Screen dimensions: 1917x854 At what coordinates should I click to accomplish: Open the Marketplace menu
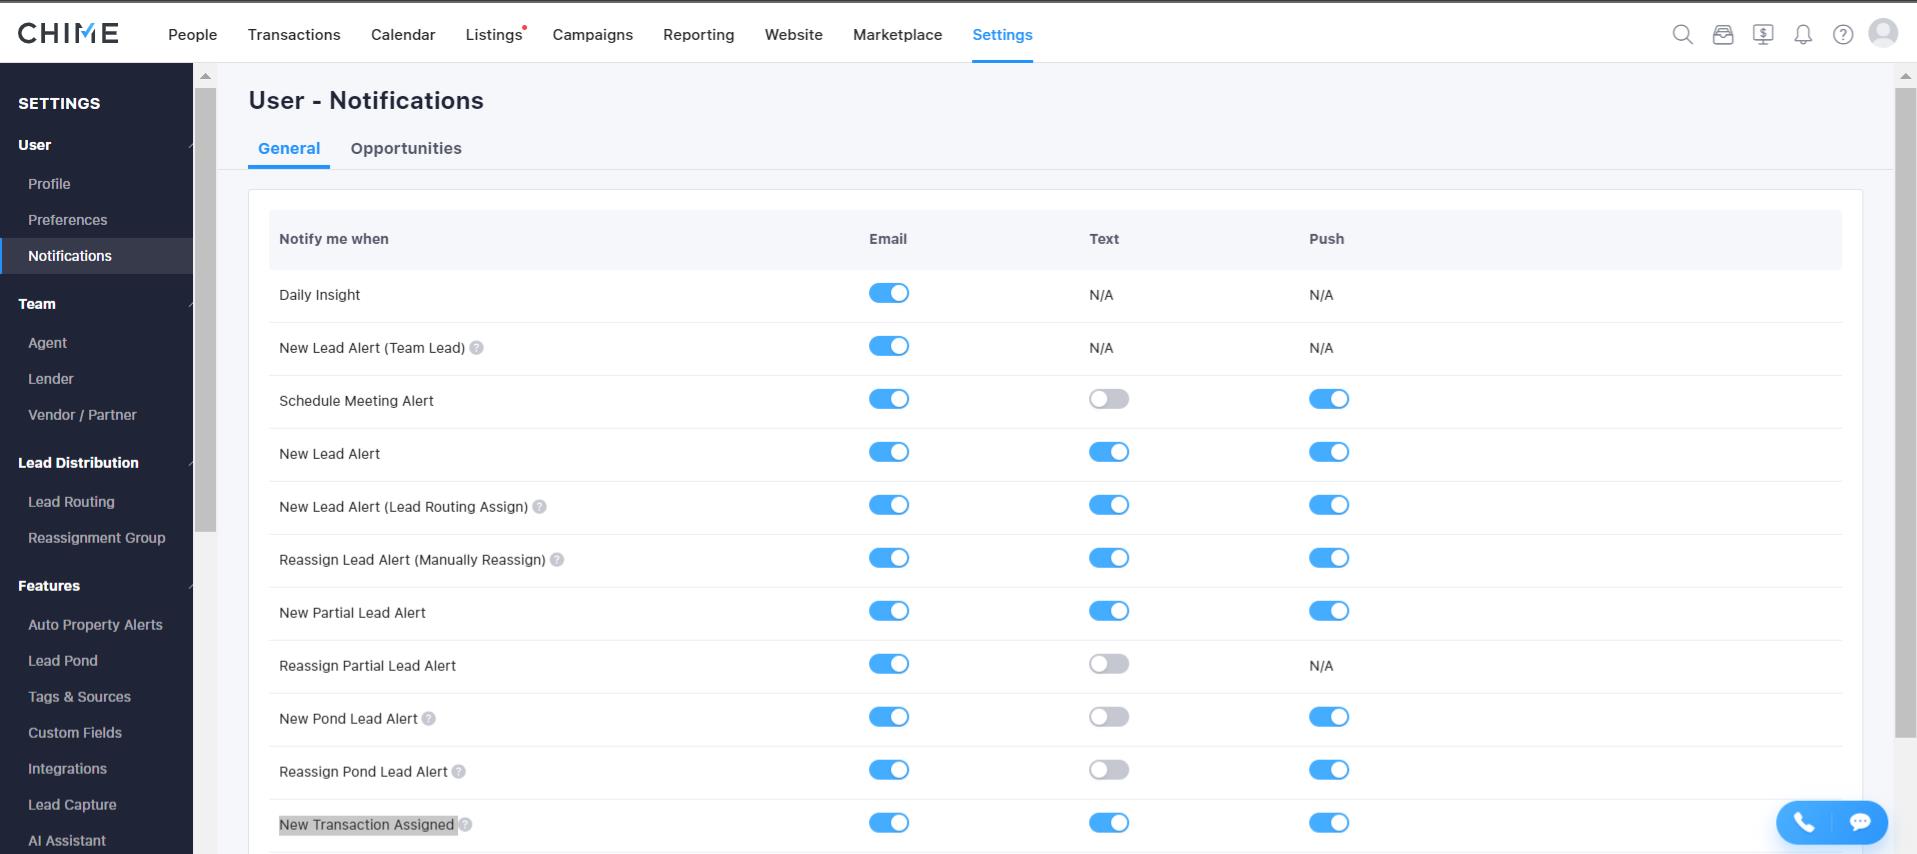click(897, 35)
